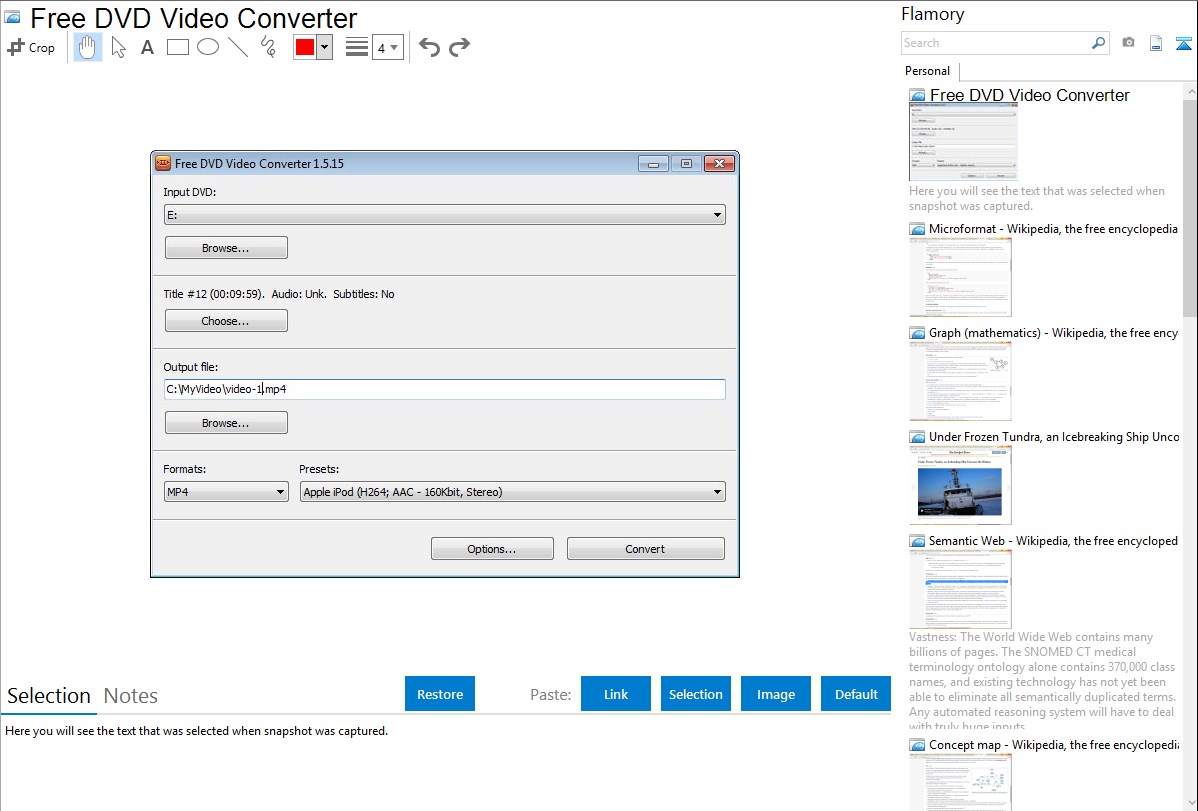
Task: Open the Notes tab
Action: pos(131,696)
